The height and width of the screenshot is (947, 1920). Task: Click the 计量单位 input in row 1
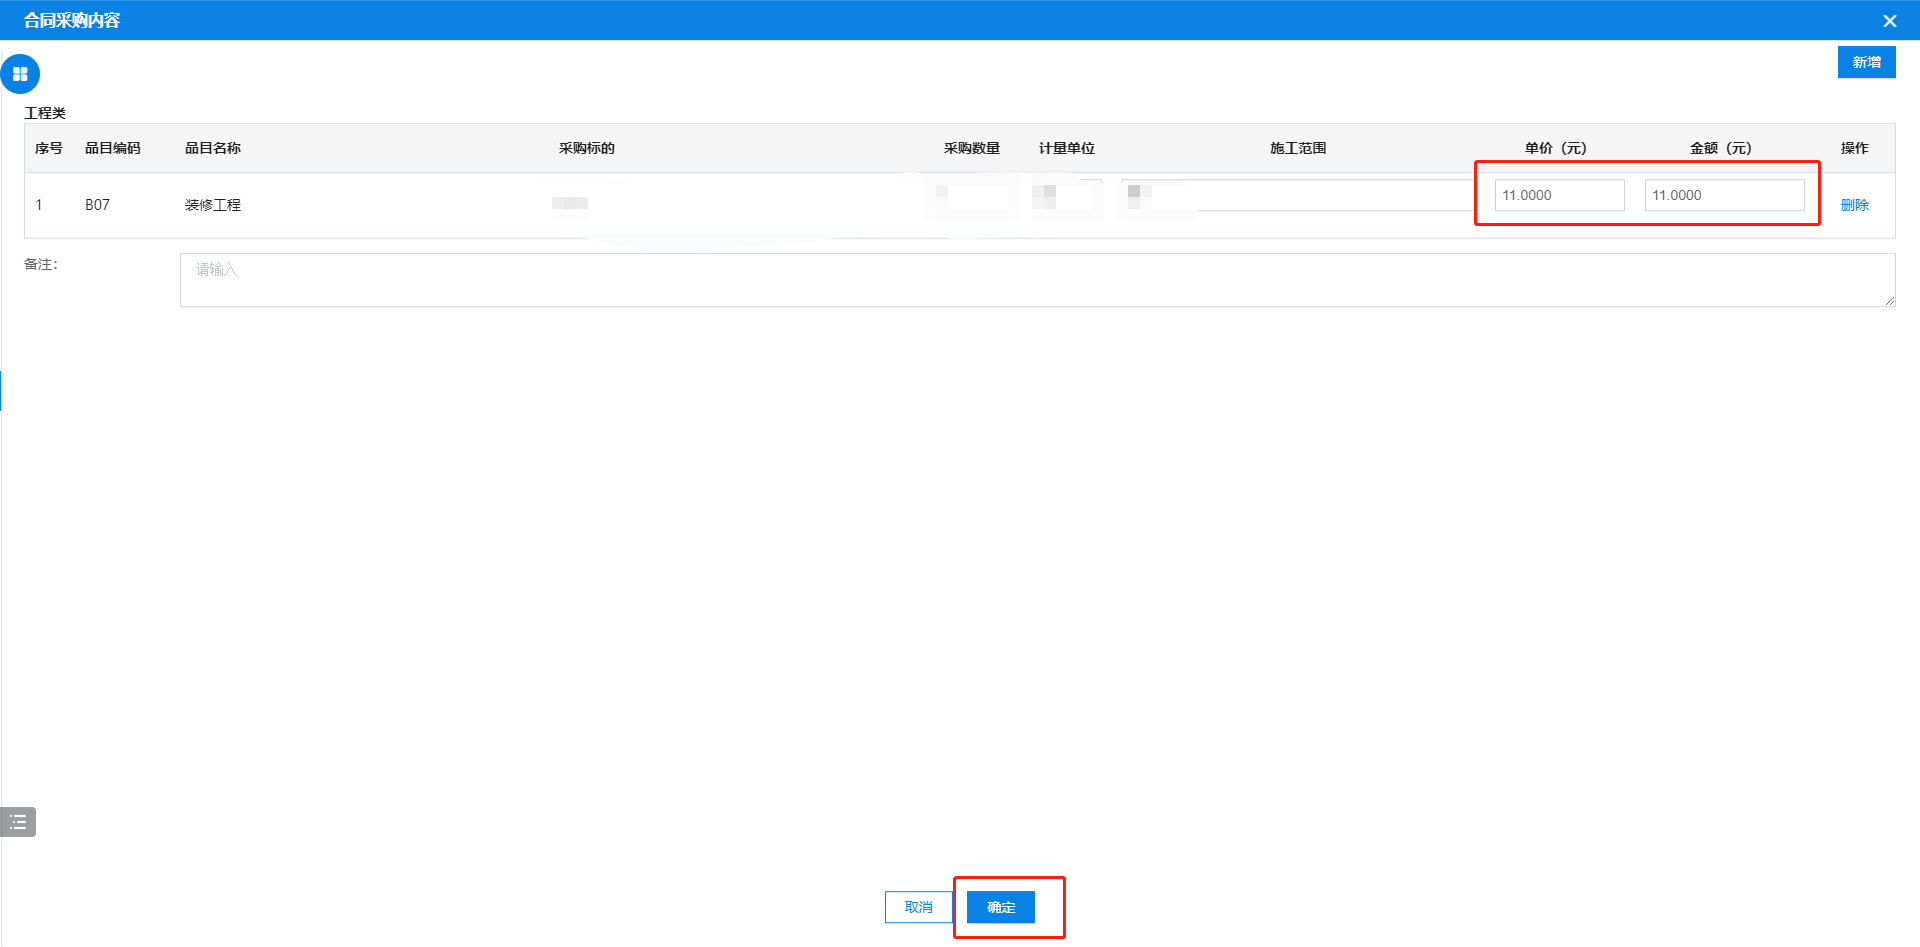coord(1067,196)
